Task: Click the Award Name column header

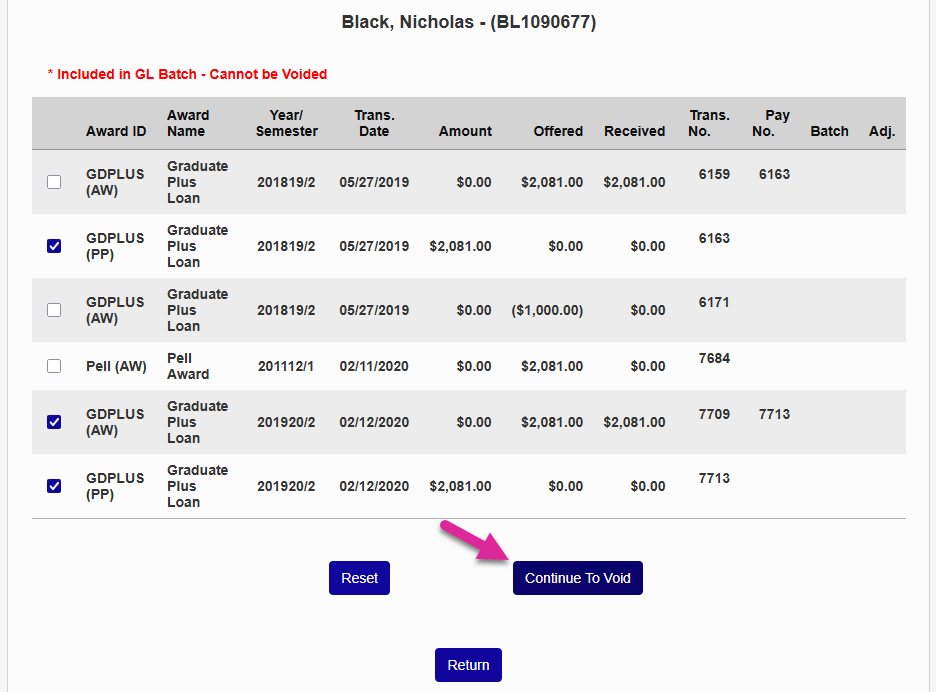Action: coord(188,123)
